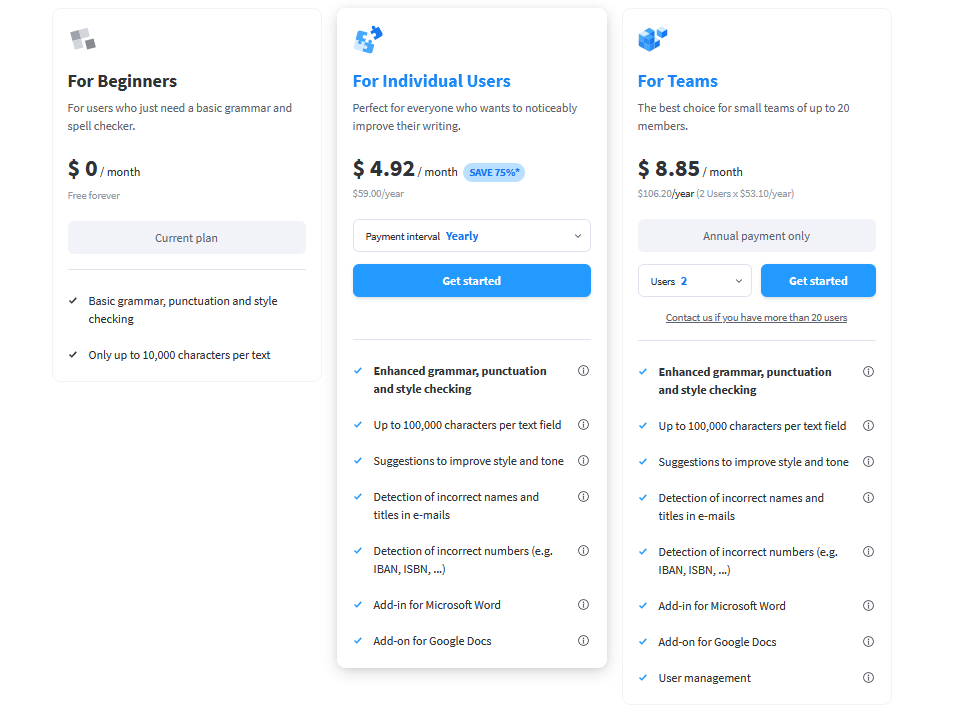The height and width of the screenshot is (716, 963).
Task: Show info for Teams incorrect names detection
Action: click(x=868, y=498)
